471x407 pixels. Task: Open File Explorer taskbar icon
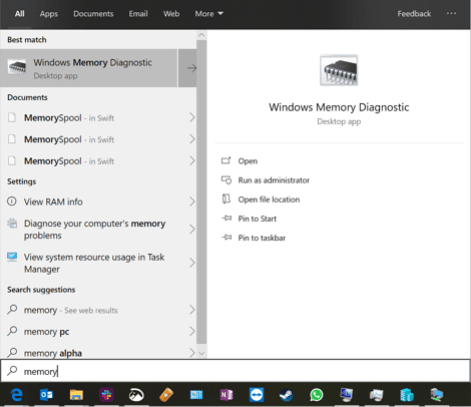[76, 395]
